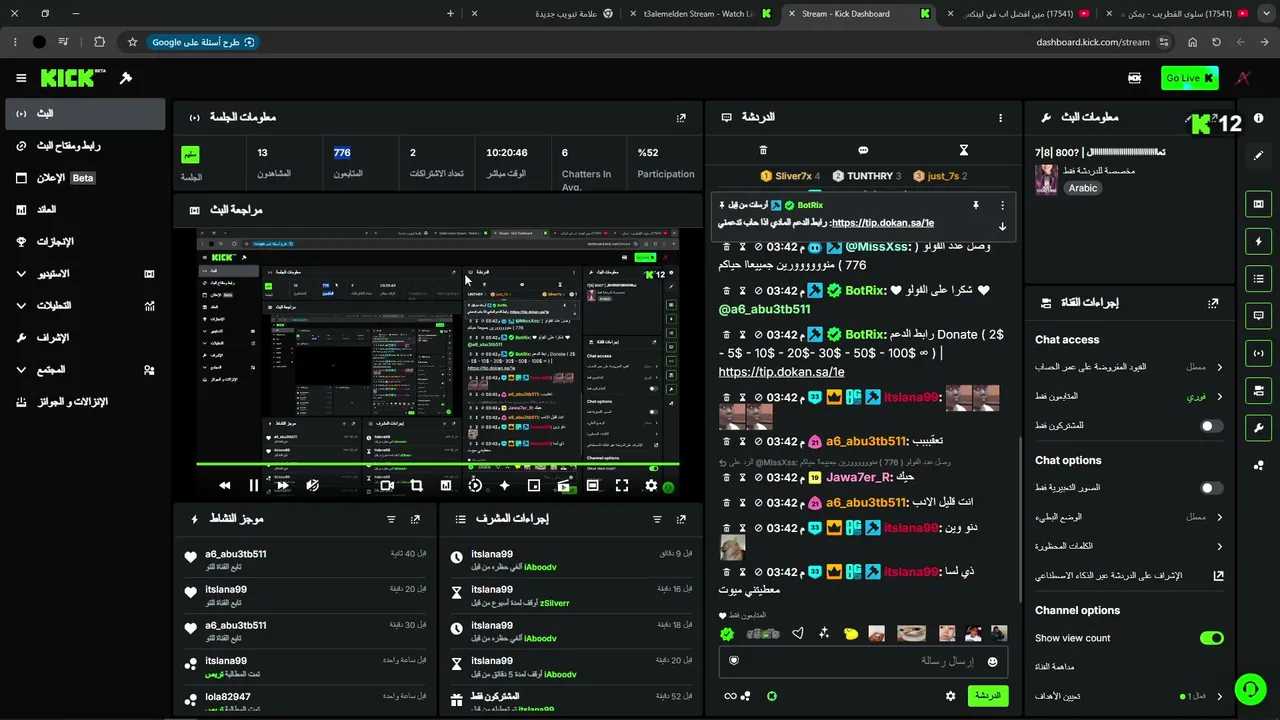Click the crop icon in preview controls
Image resolution: width=1280 pixels, height=720 pixels.
pos(416,485)
